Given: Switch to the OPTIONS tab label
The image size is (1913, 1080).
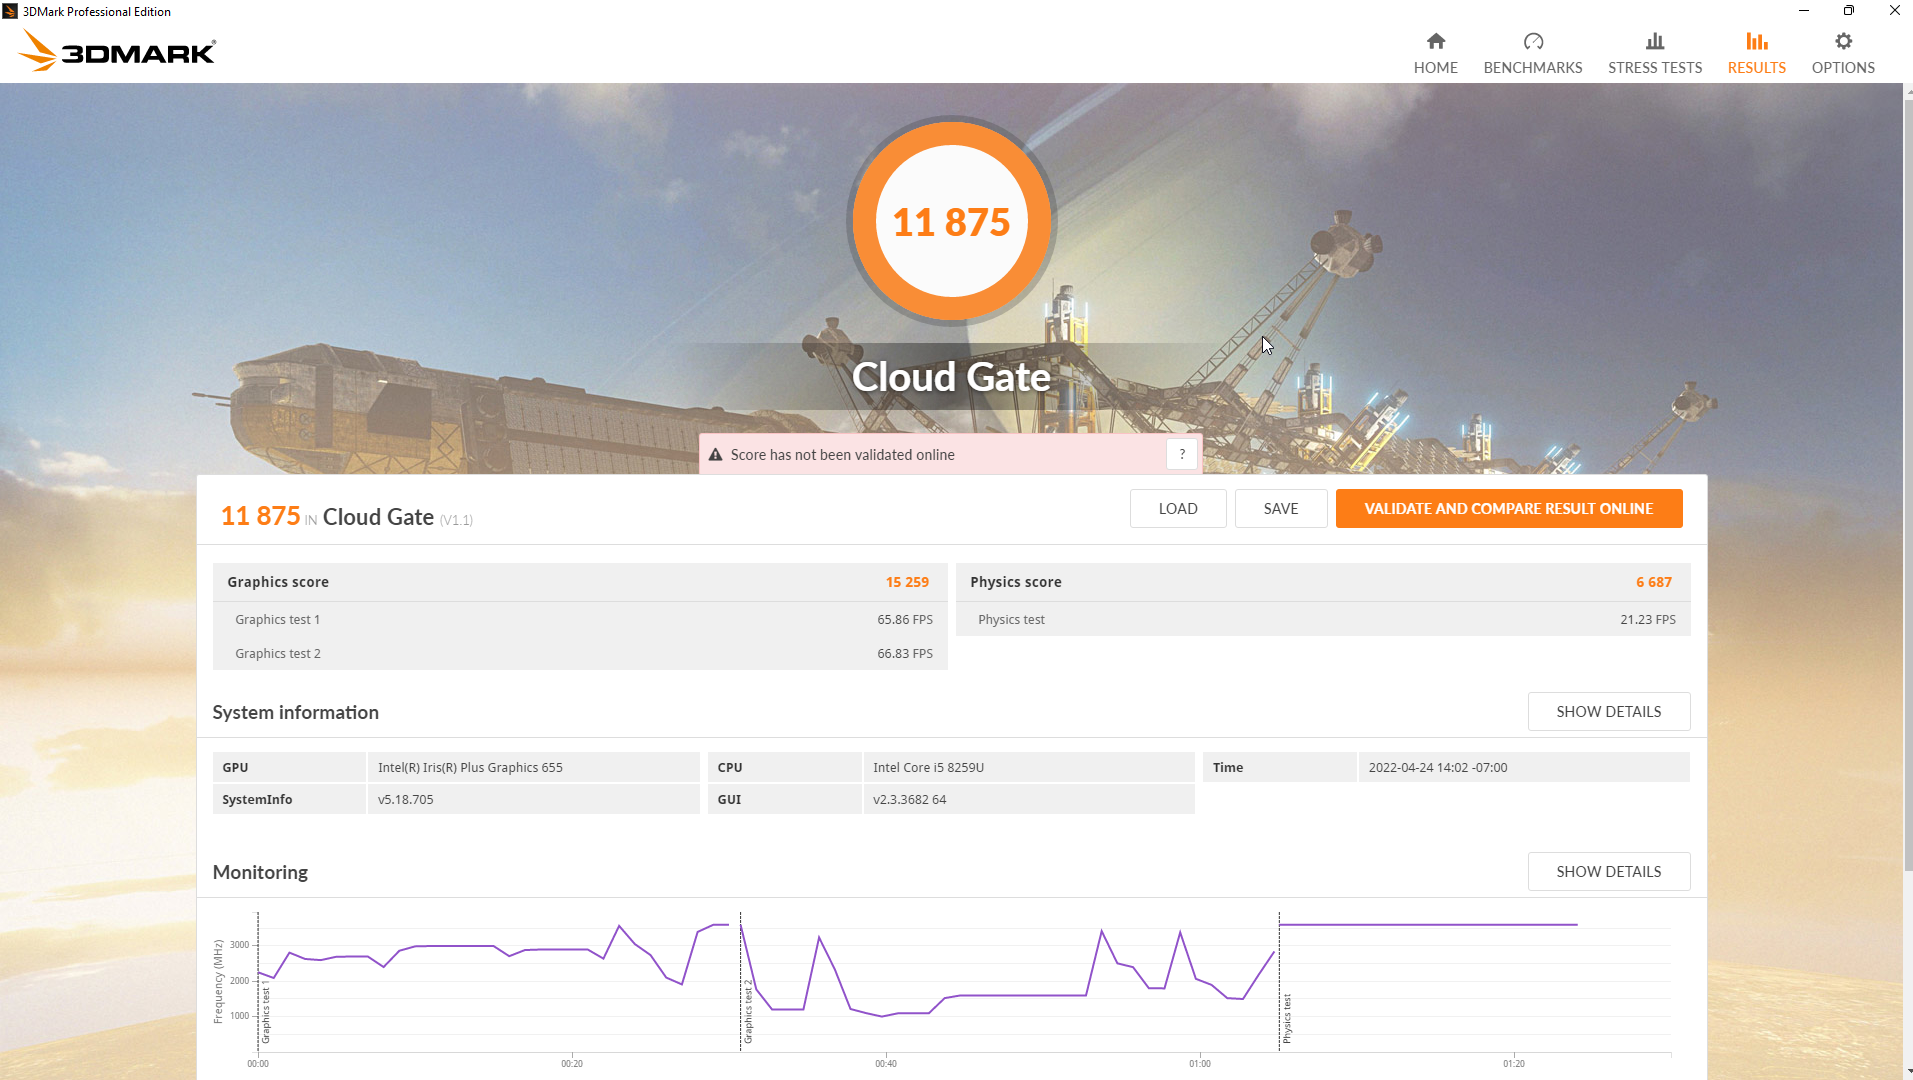Looking at the screenshot, I should (1843, 68).
